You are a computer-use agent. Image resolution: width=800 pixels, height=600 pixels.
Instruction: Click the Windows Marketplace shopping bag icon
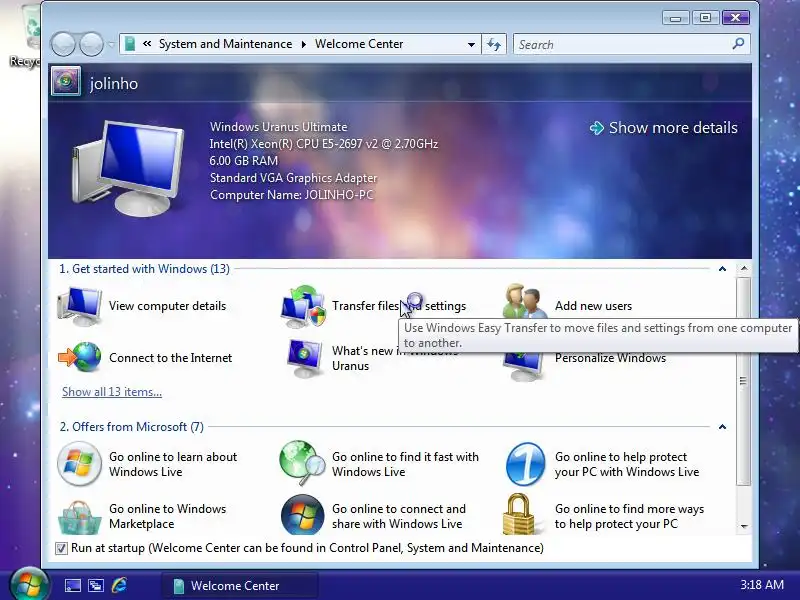(x=79, y=517)
